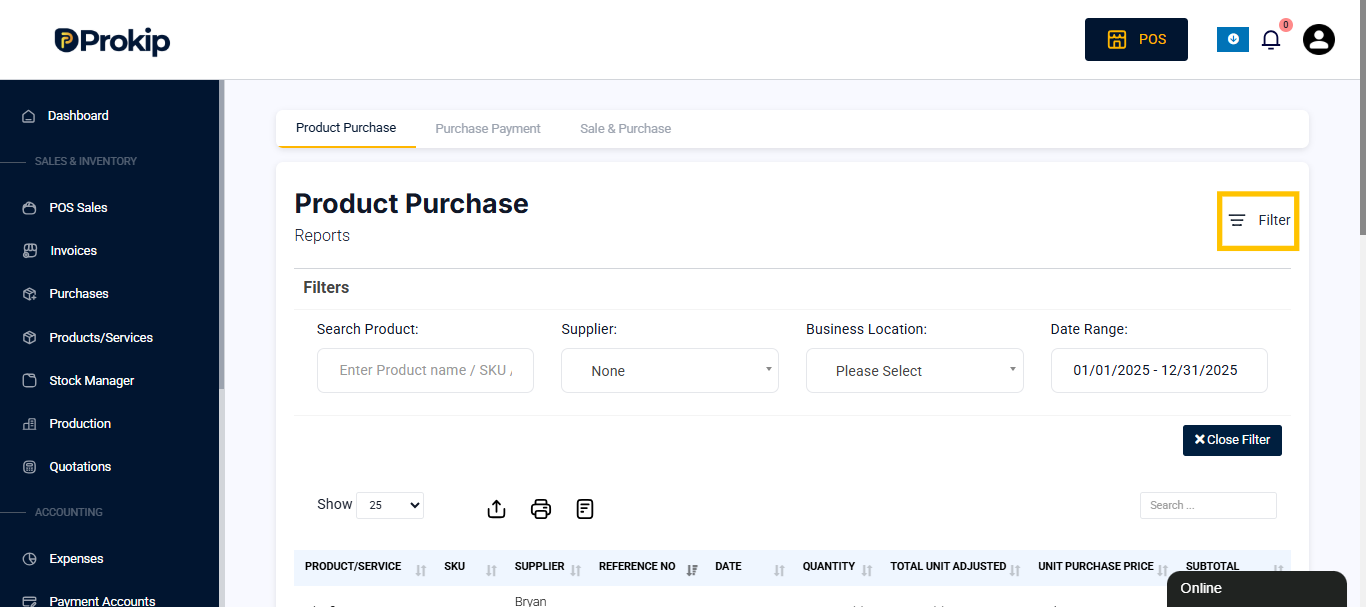Viewport: 1366px width, 607px height.
Task: Switch to the Sale & Purchase tab
Action: (625, 129)
